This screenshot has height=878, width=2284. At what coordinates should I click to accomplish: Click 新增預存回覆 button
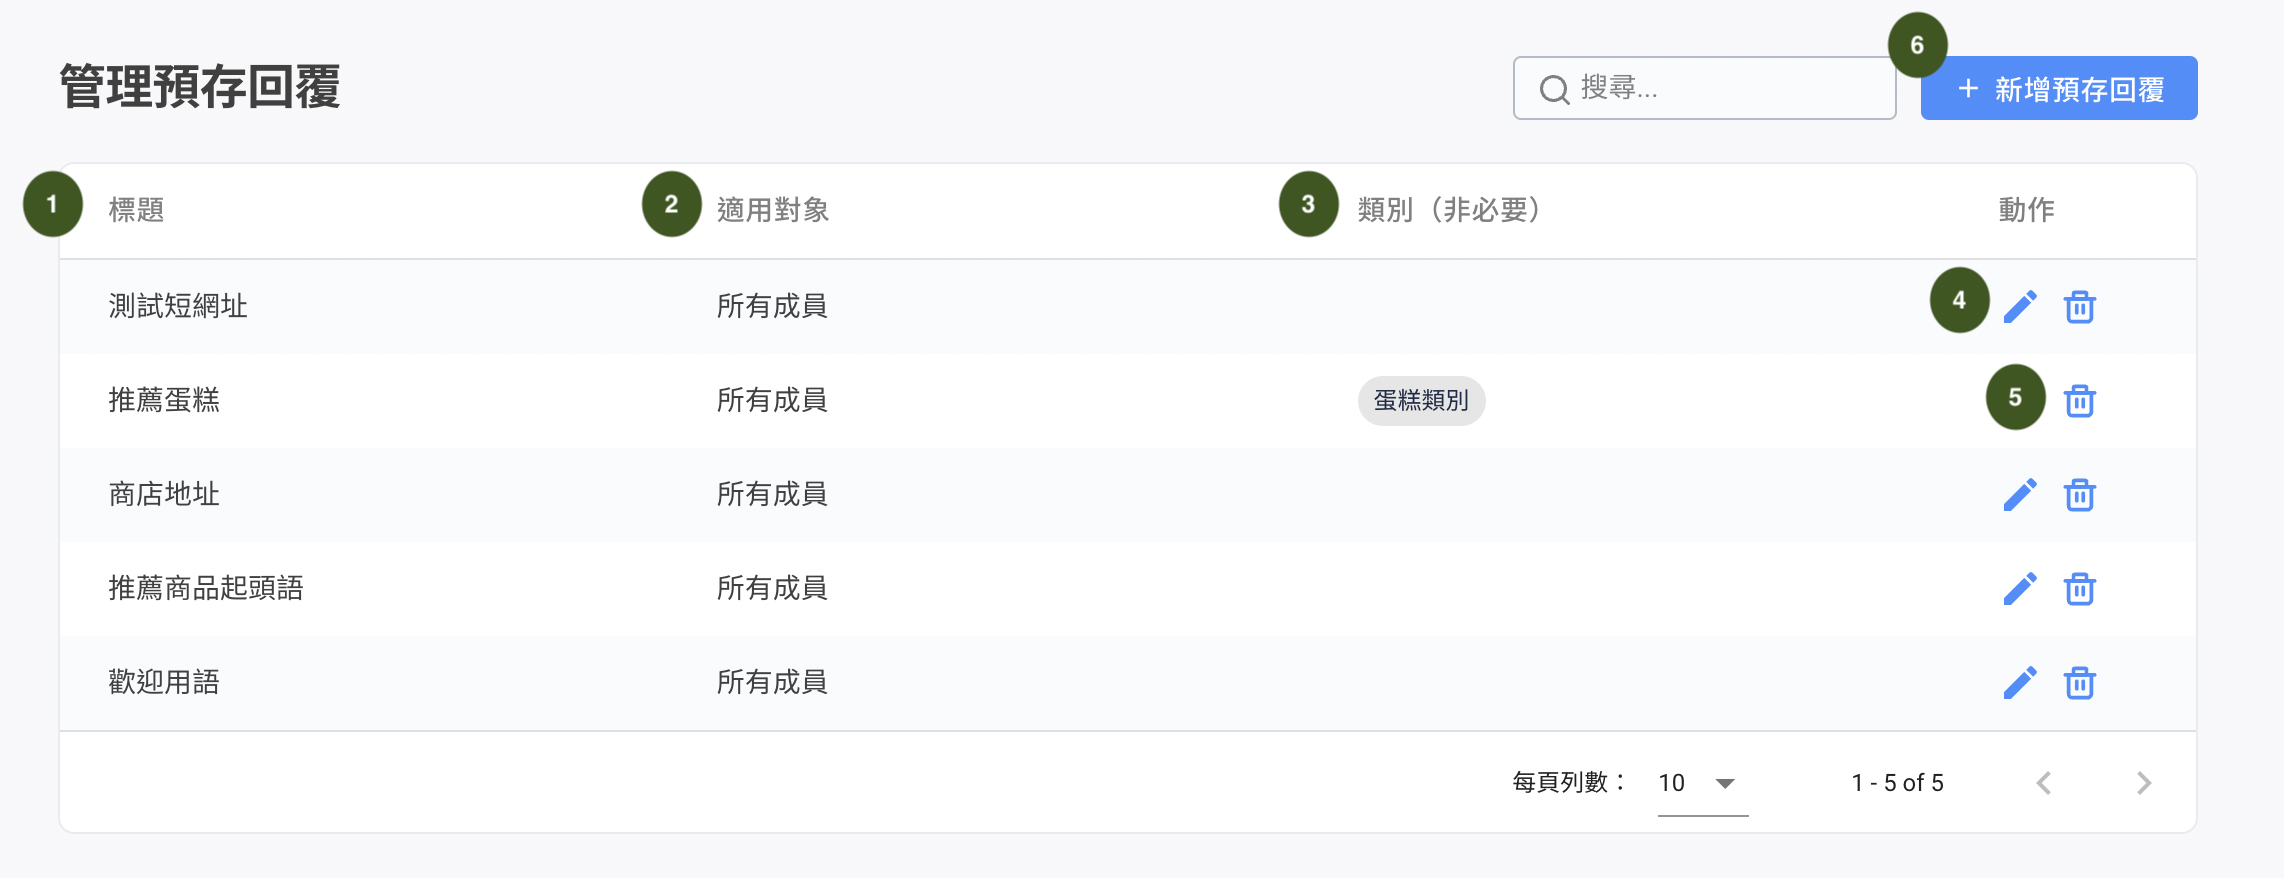(x=2059, y=89)
